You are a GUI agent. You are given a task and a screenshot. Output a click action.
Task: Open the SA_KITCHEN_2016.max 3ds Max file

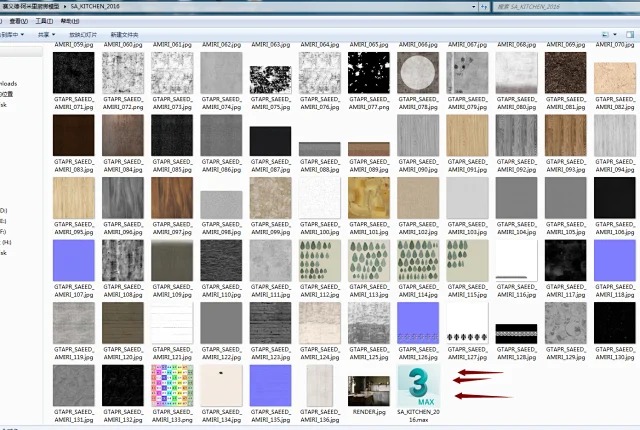tap(417, 385)
